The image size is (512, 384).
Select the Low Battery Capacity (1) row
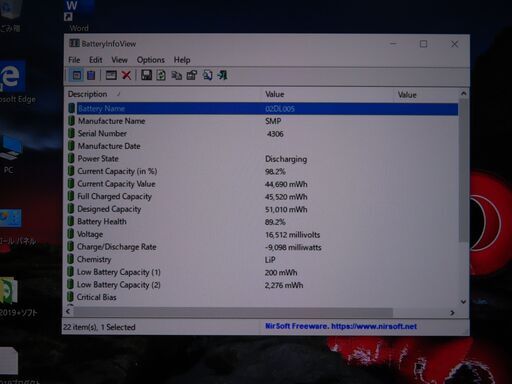pyautogui.click(x=263, y=272)
